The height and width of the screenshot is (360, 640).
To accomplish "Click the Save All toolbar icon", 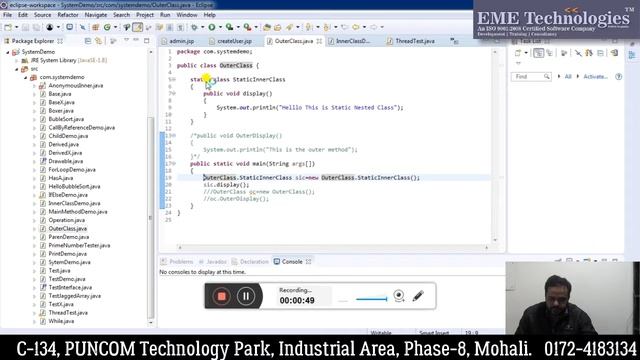I will pos(36,27).
